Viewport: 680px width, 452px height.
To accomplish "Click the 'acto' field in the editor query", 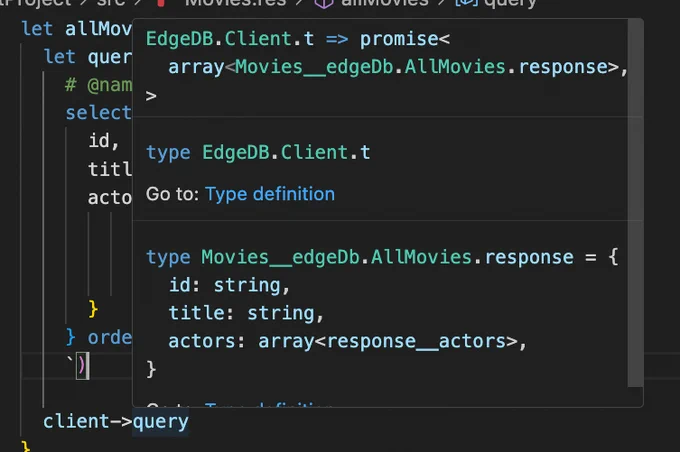I will pos(110,197).
